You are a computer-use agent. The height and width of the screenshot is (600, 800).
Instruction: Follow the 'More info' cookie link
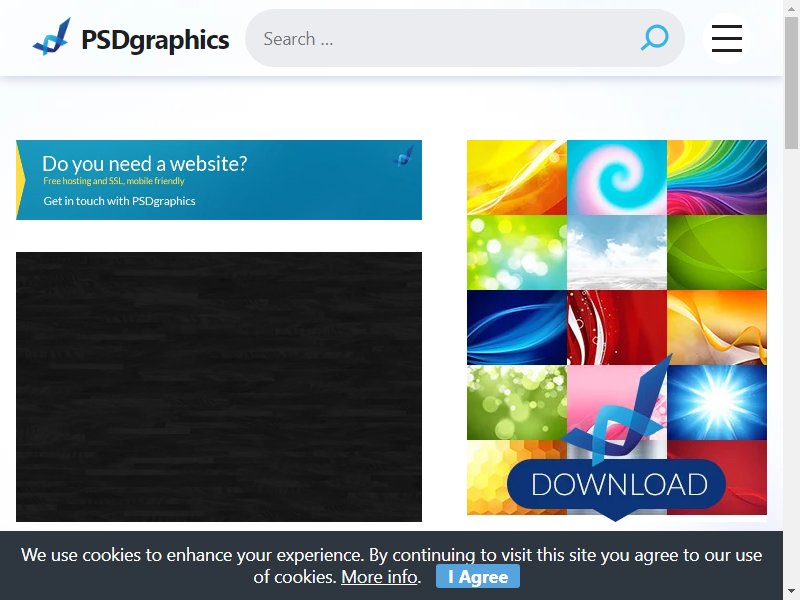coord(379,577)
